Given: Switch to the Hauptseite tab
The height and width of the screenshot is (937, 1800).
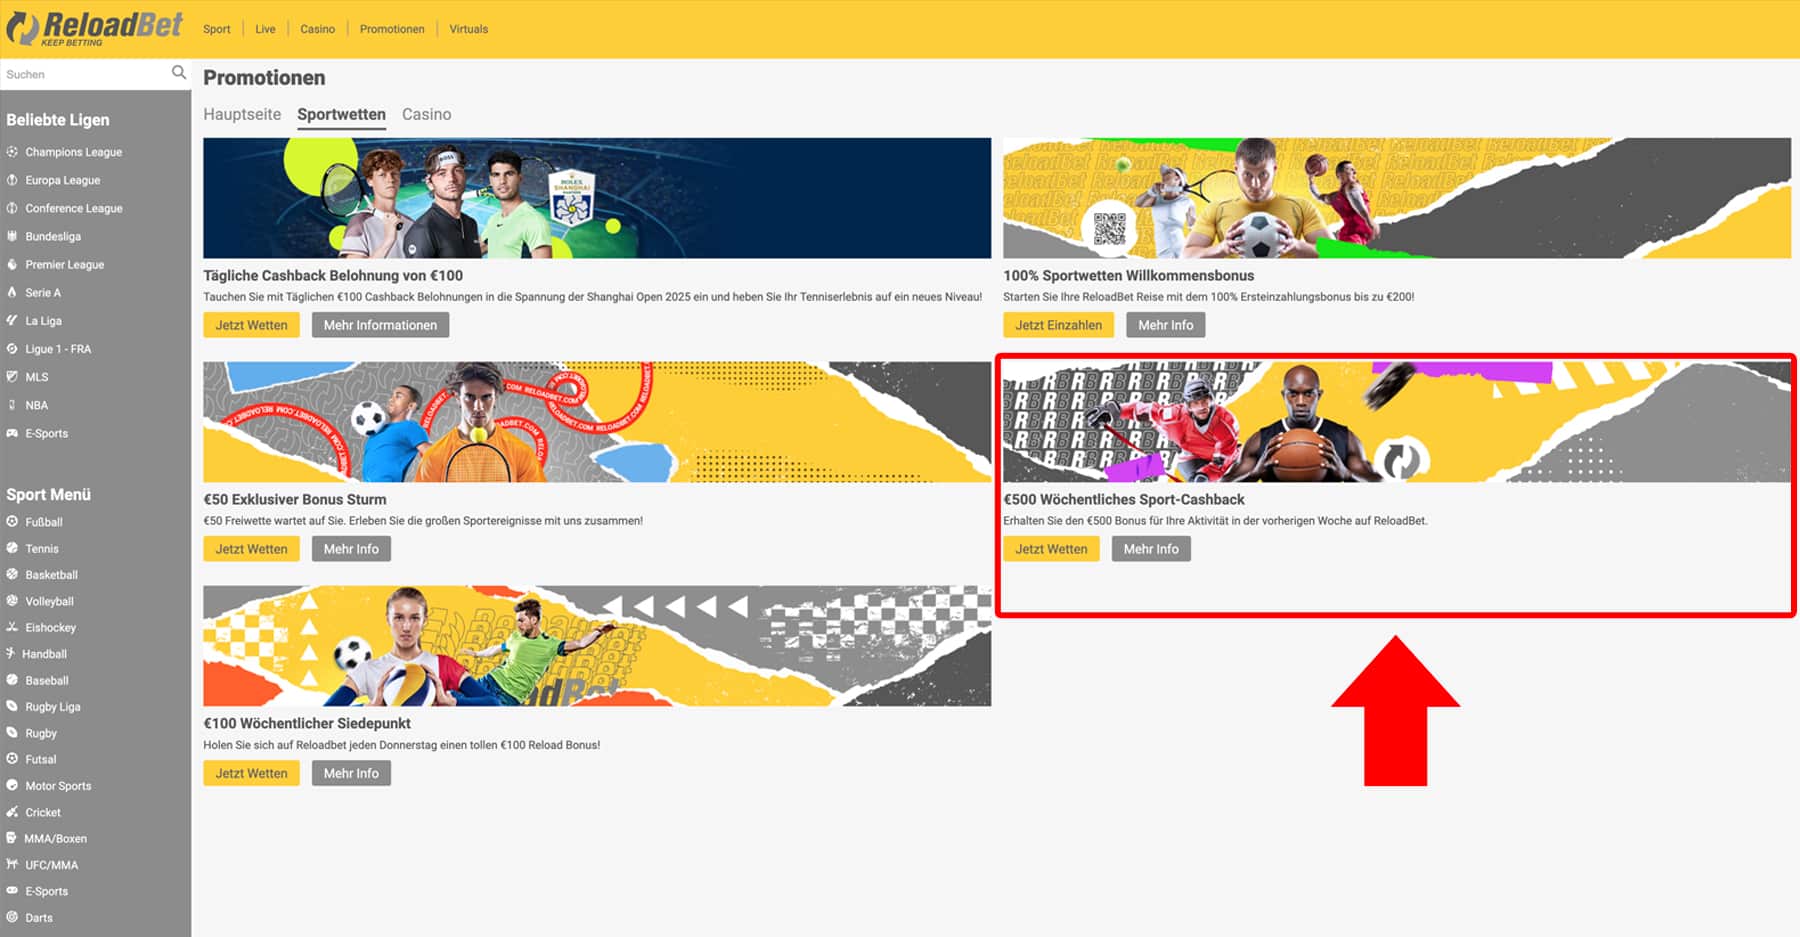Looking at the screenshot, I should click(241, 114).
